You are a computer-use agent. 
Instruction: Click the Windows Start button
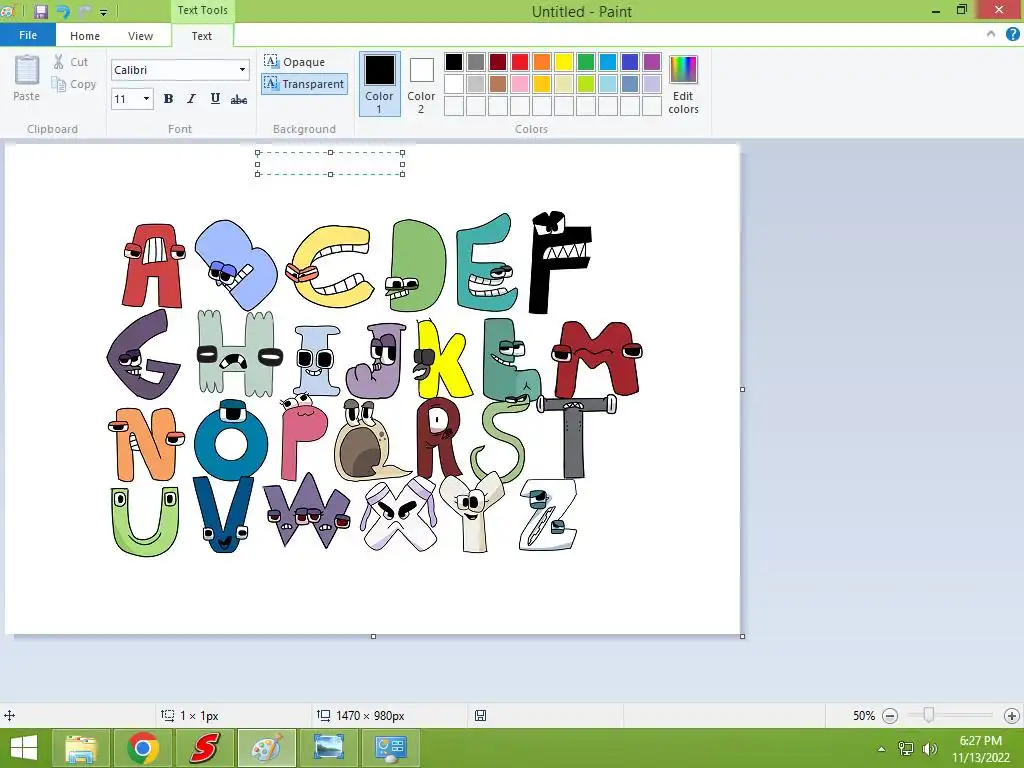(24, 748)
